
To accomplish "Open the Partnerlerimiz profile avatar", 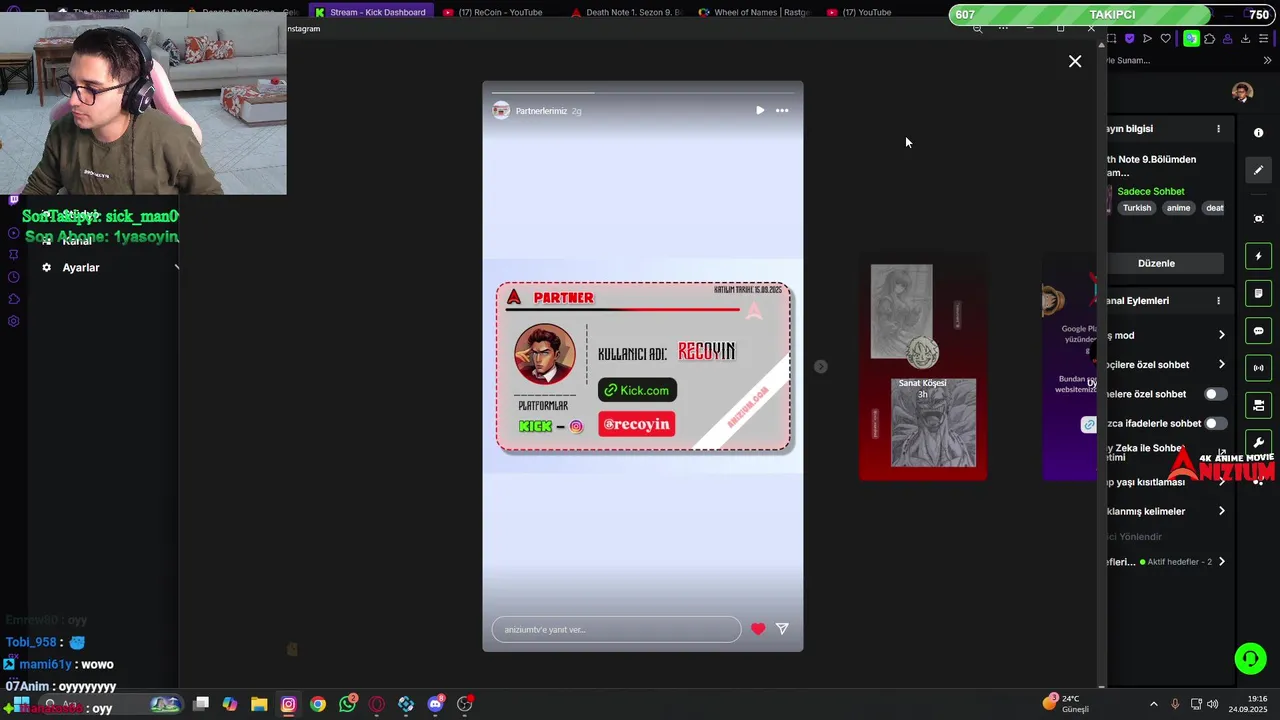I will pos(501,111).
